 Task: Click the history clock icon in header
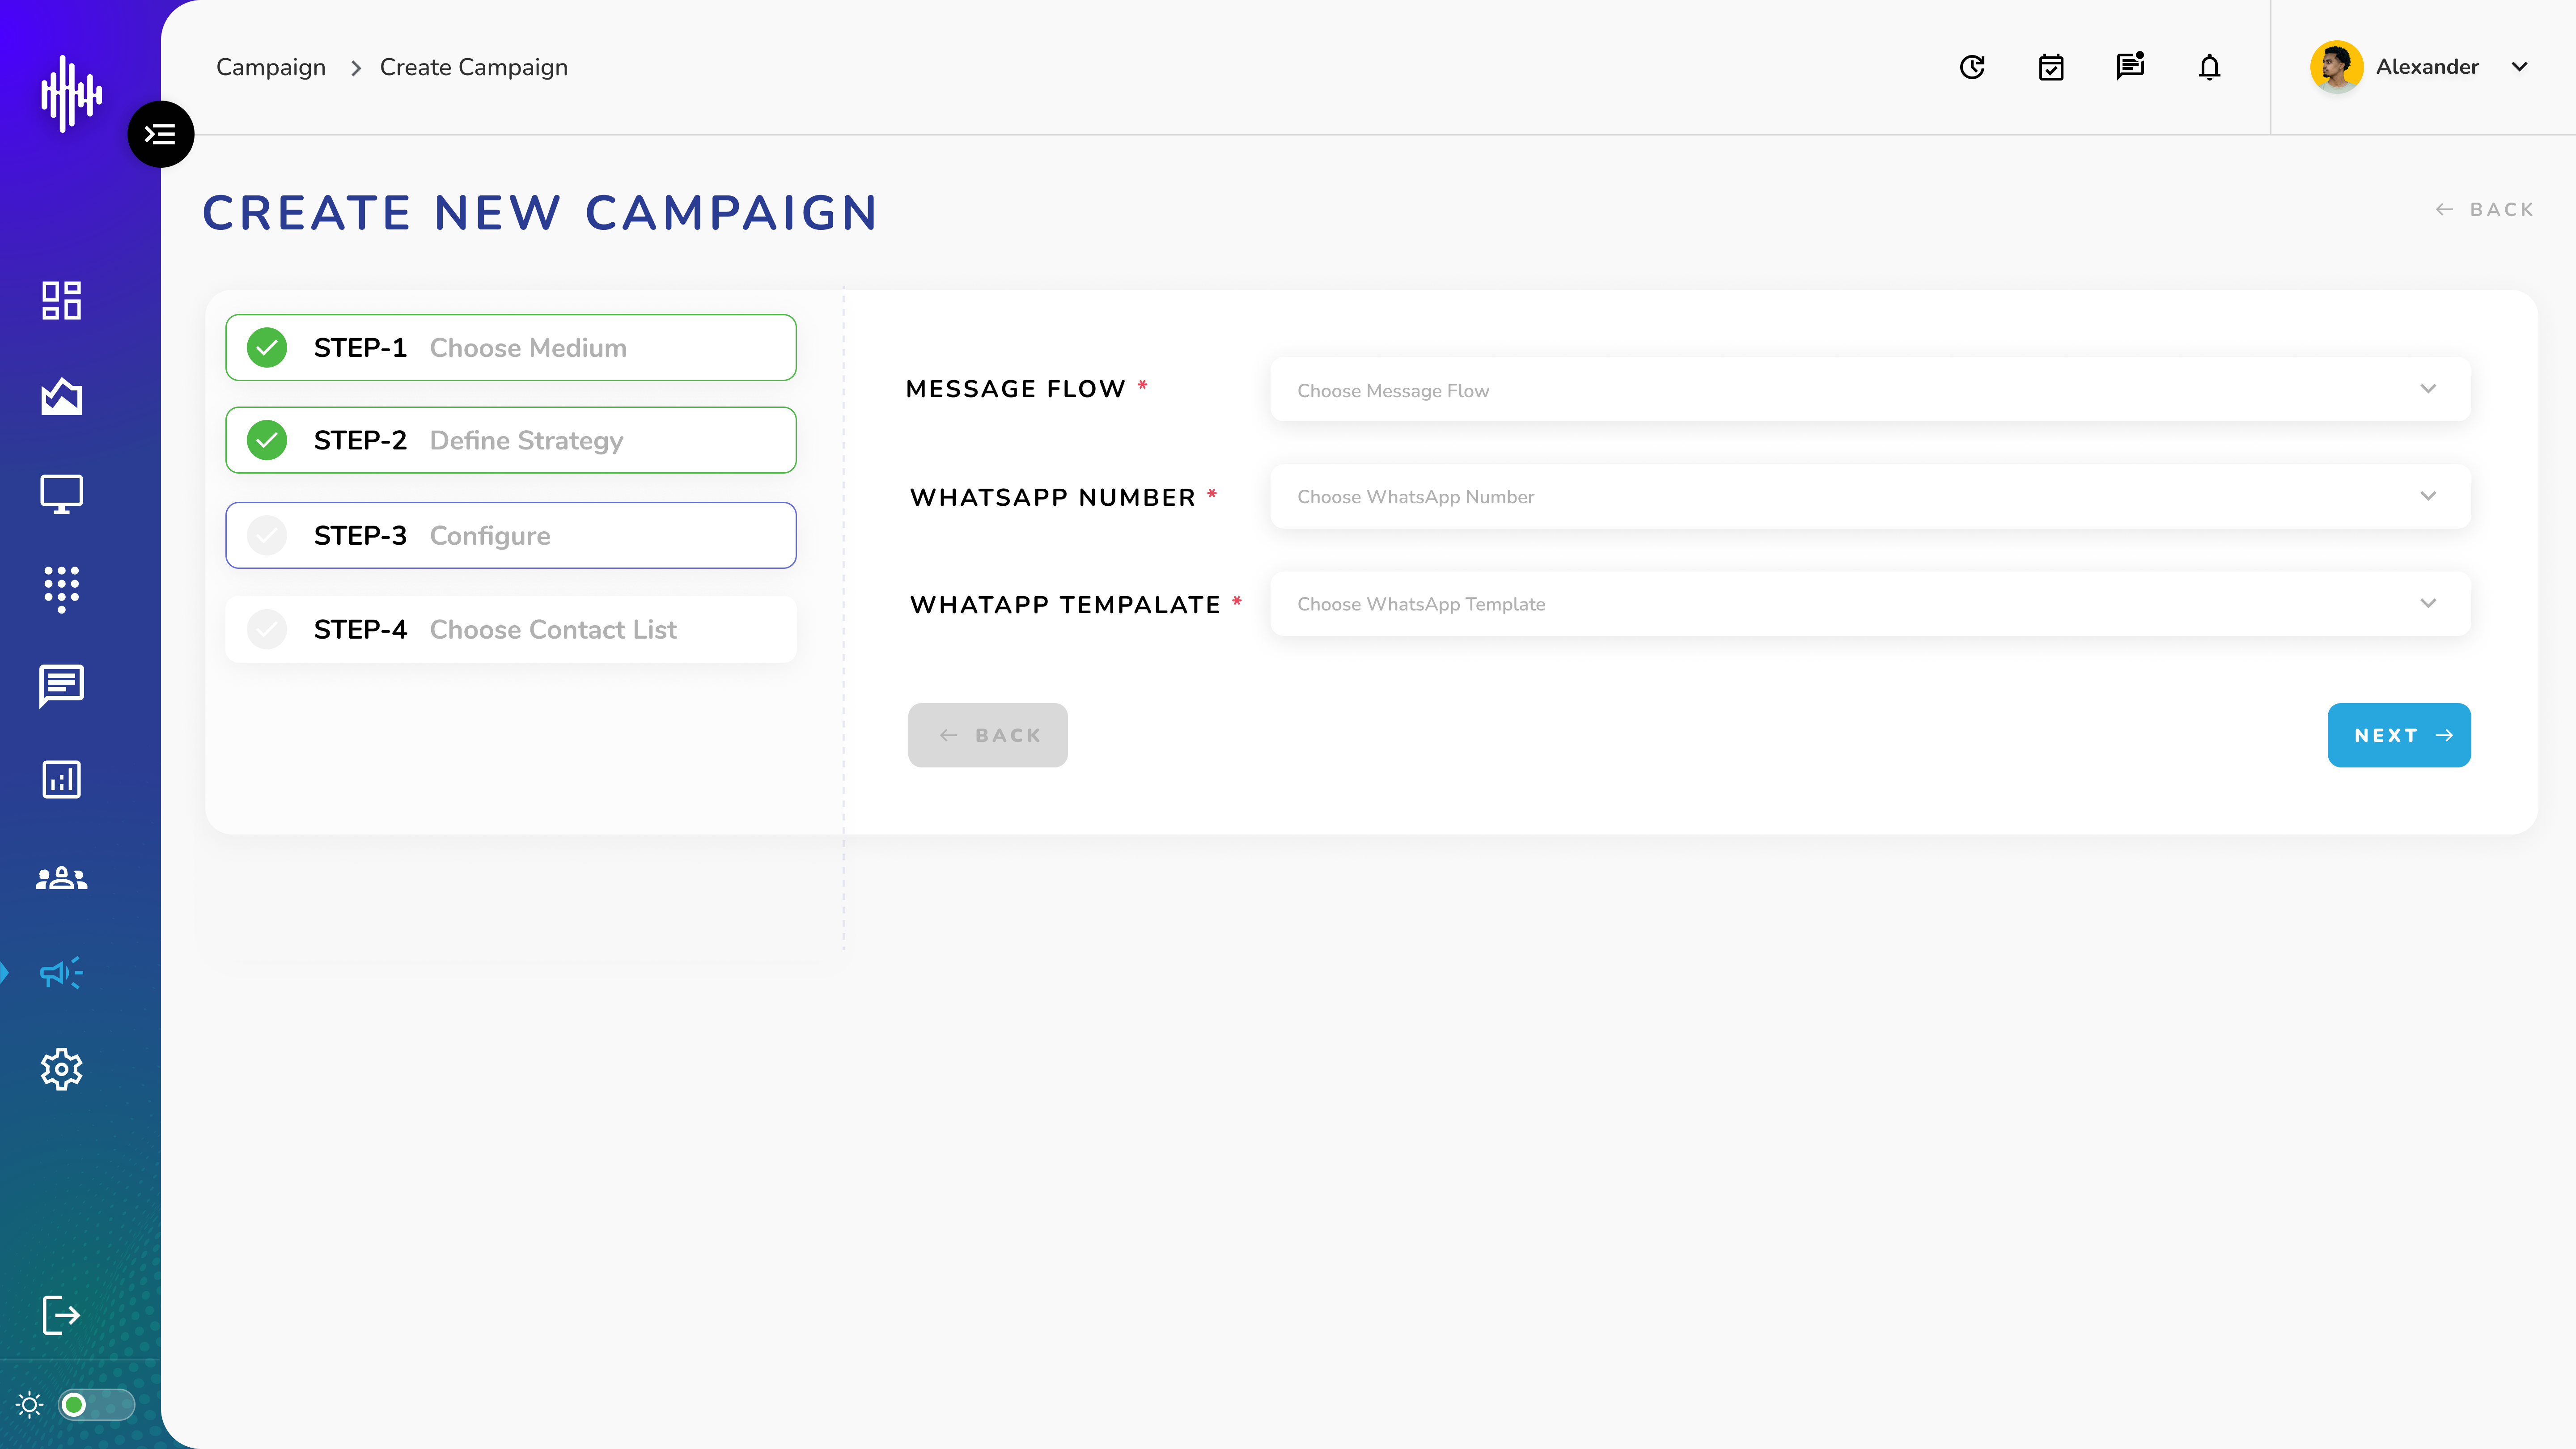point(1972,67)
